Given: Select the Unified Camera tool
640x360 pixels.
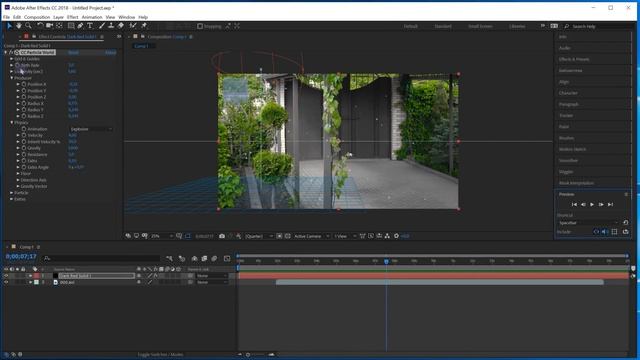Looking at the screenshot, I should tap(50, 26).
